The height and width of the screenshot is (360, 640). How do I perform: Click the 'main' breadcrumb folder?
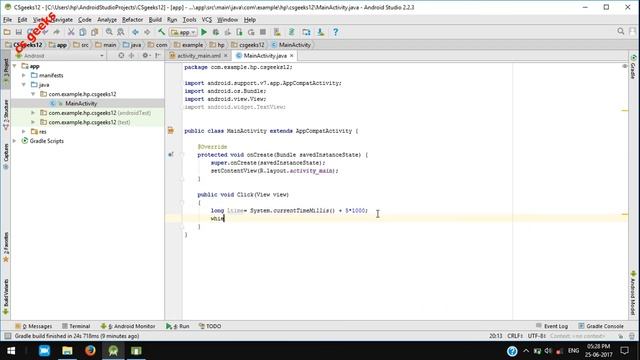[x=106, y=45]
